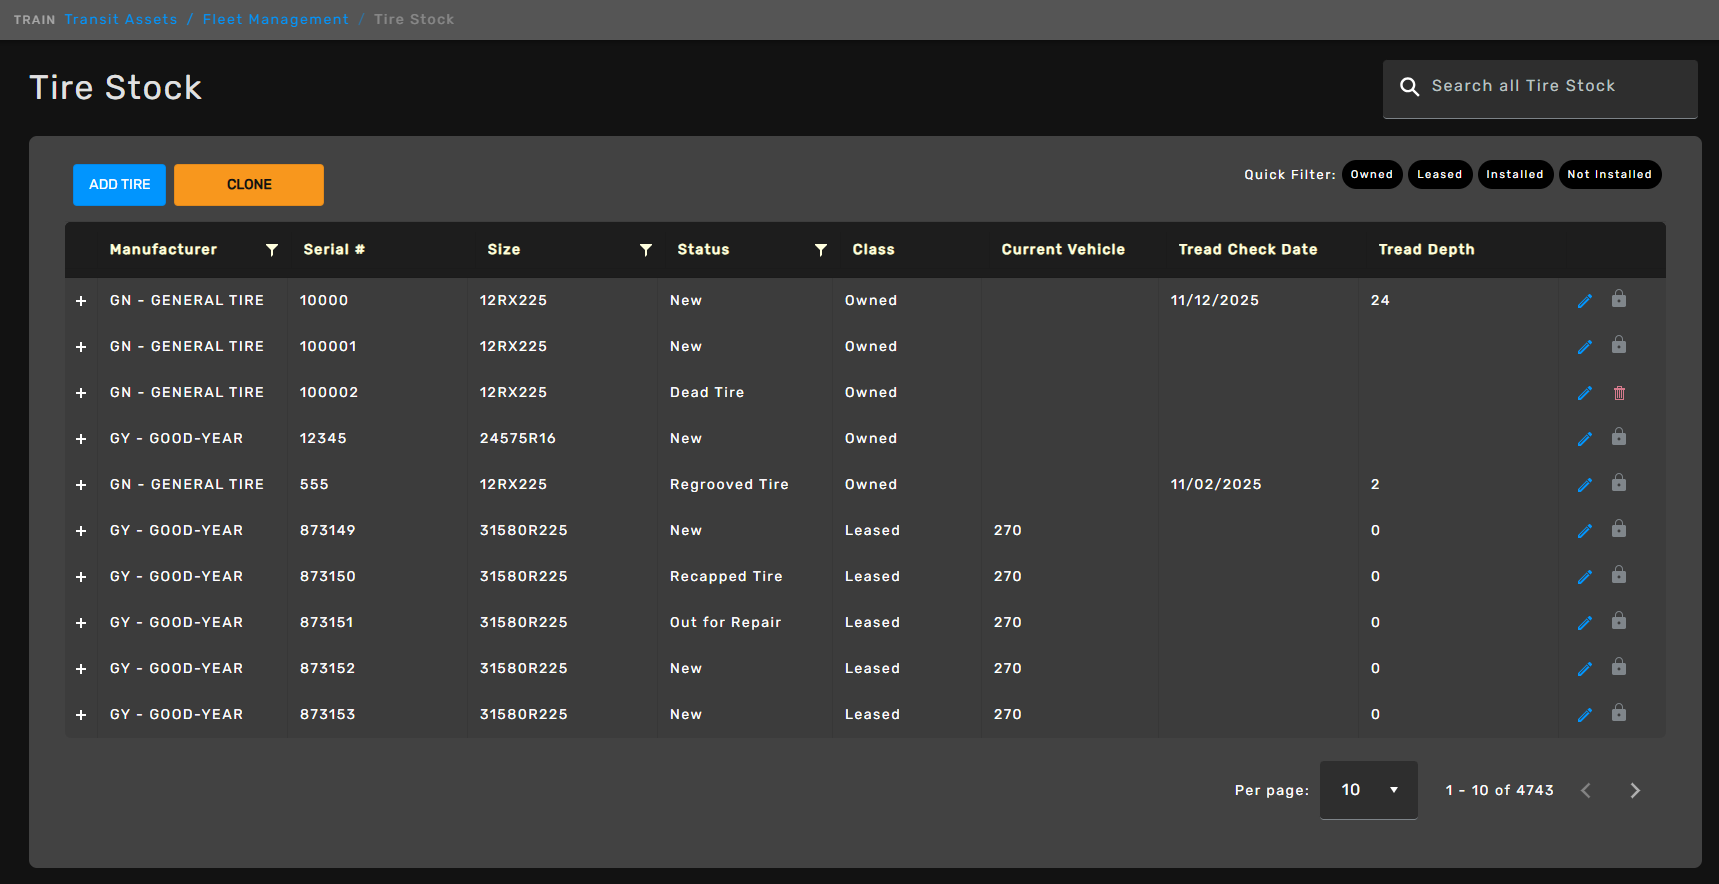Image resolution: width=1719 pixels, height=884 pixels.
Task: Click the lock icon for serial 12345
Action: [1619, 438]
